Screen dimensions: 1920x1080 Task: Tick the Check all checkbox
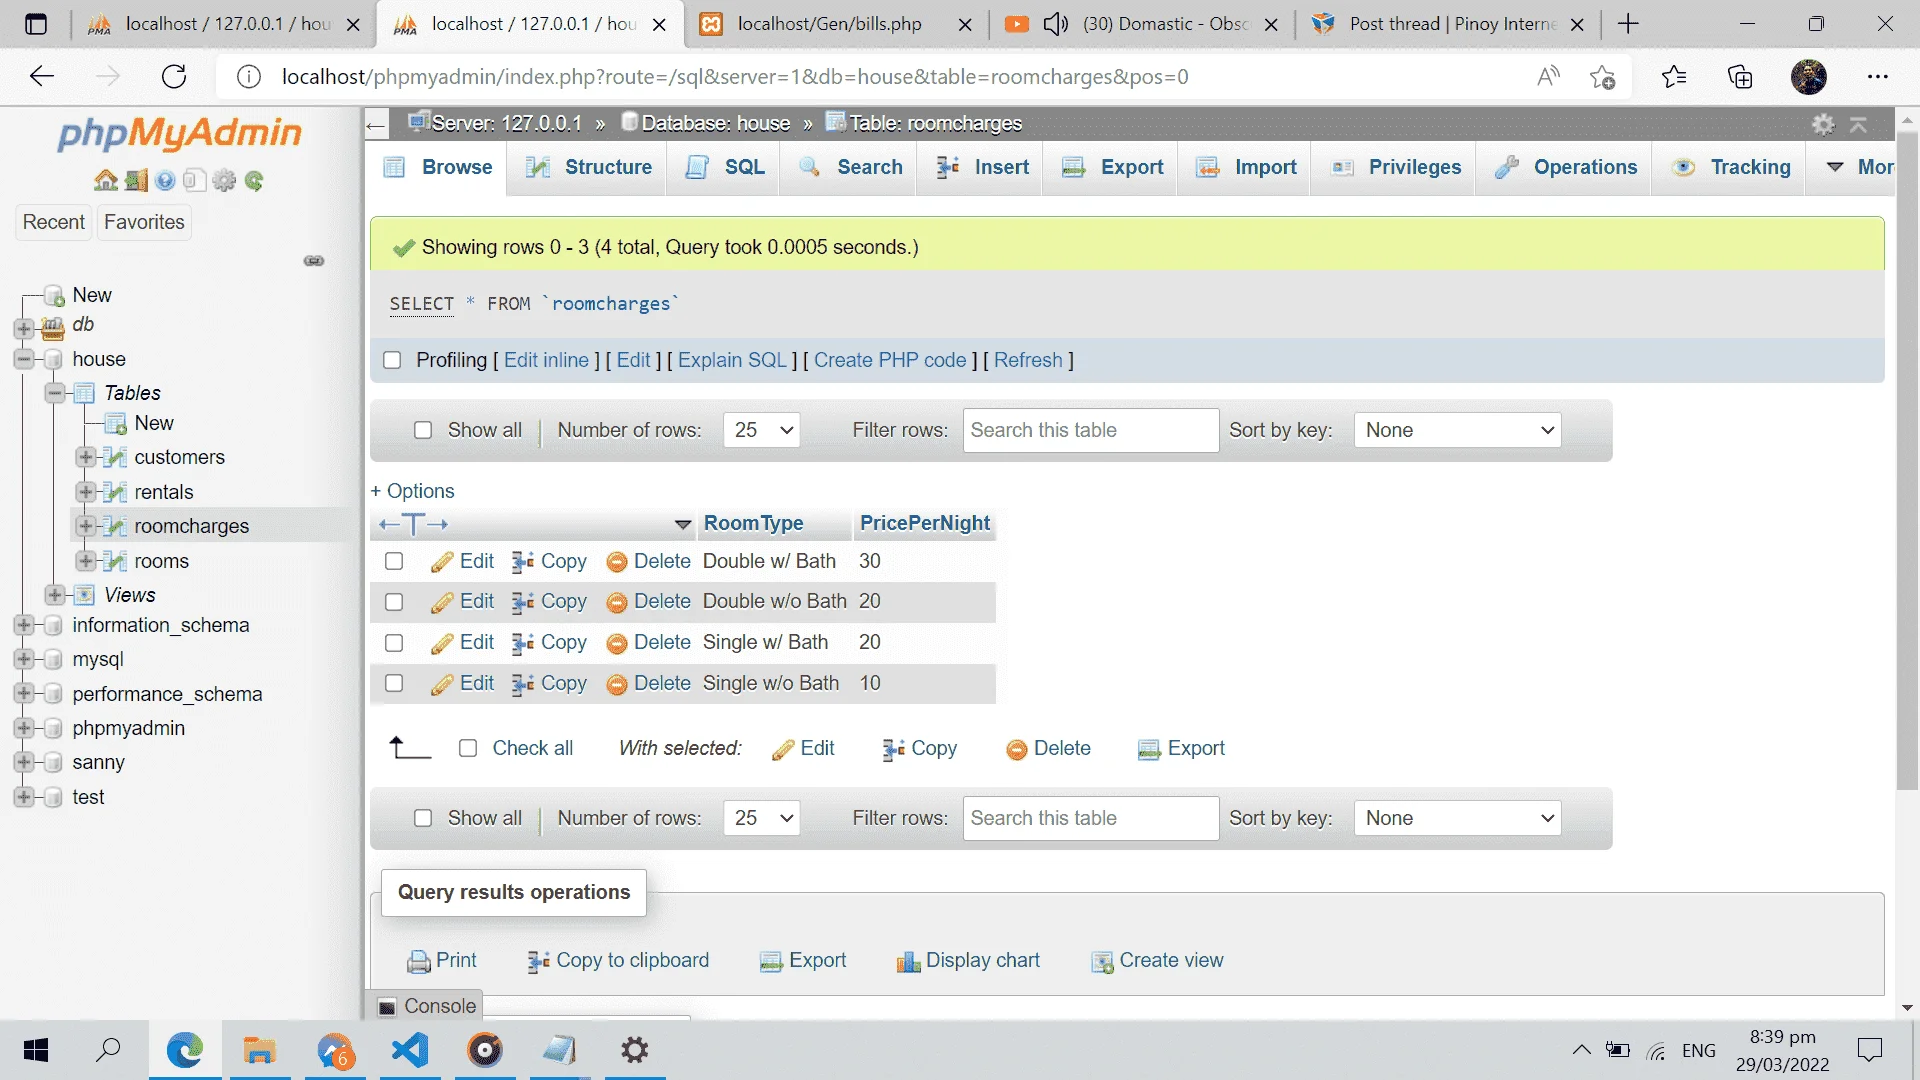(x=467, y=748)
